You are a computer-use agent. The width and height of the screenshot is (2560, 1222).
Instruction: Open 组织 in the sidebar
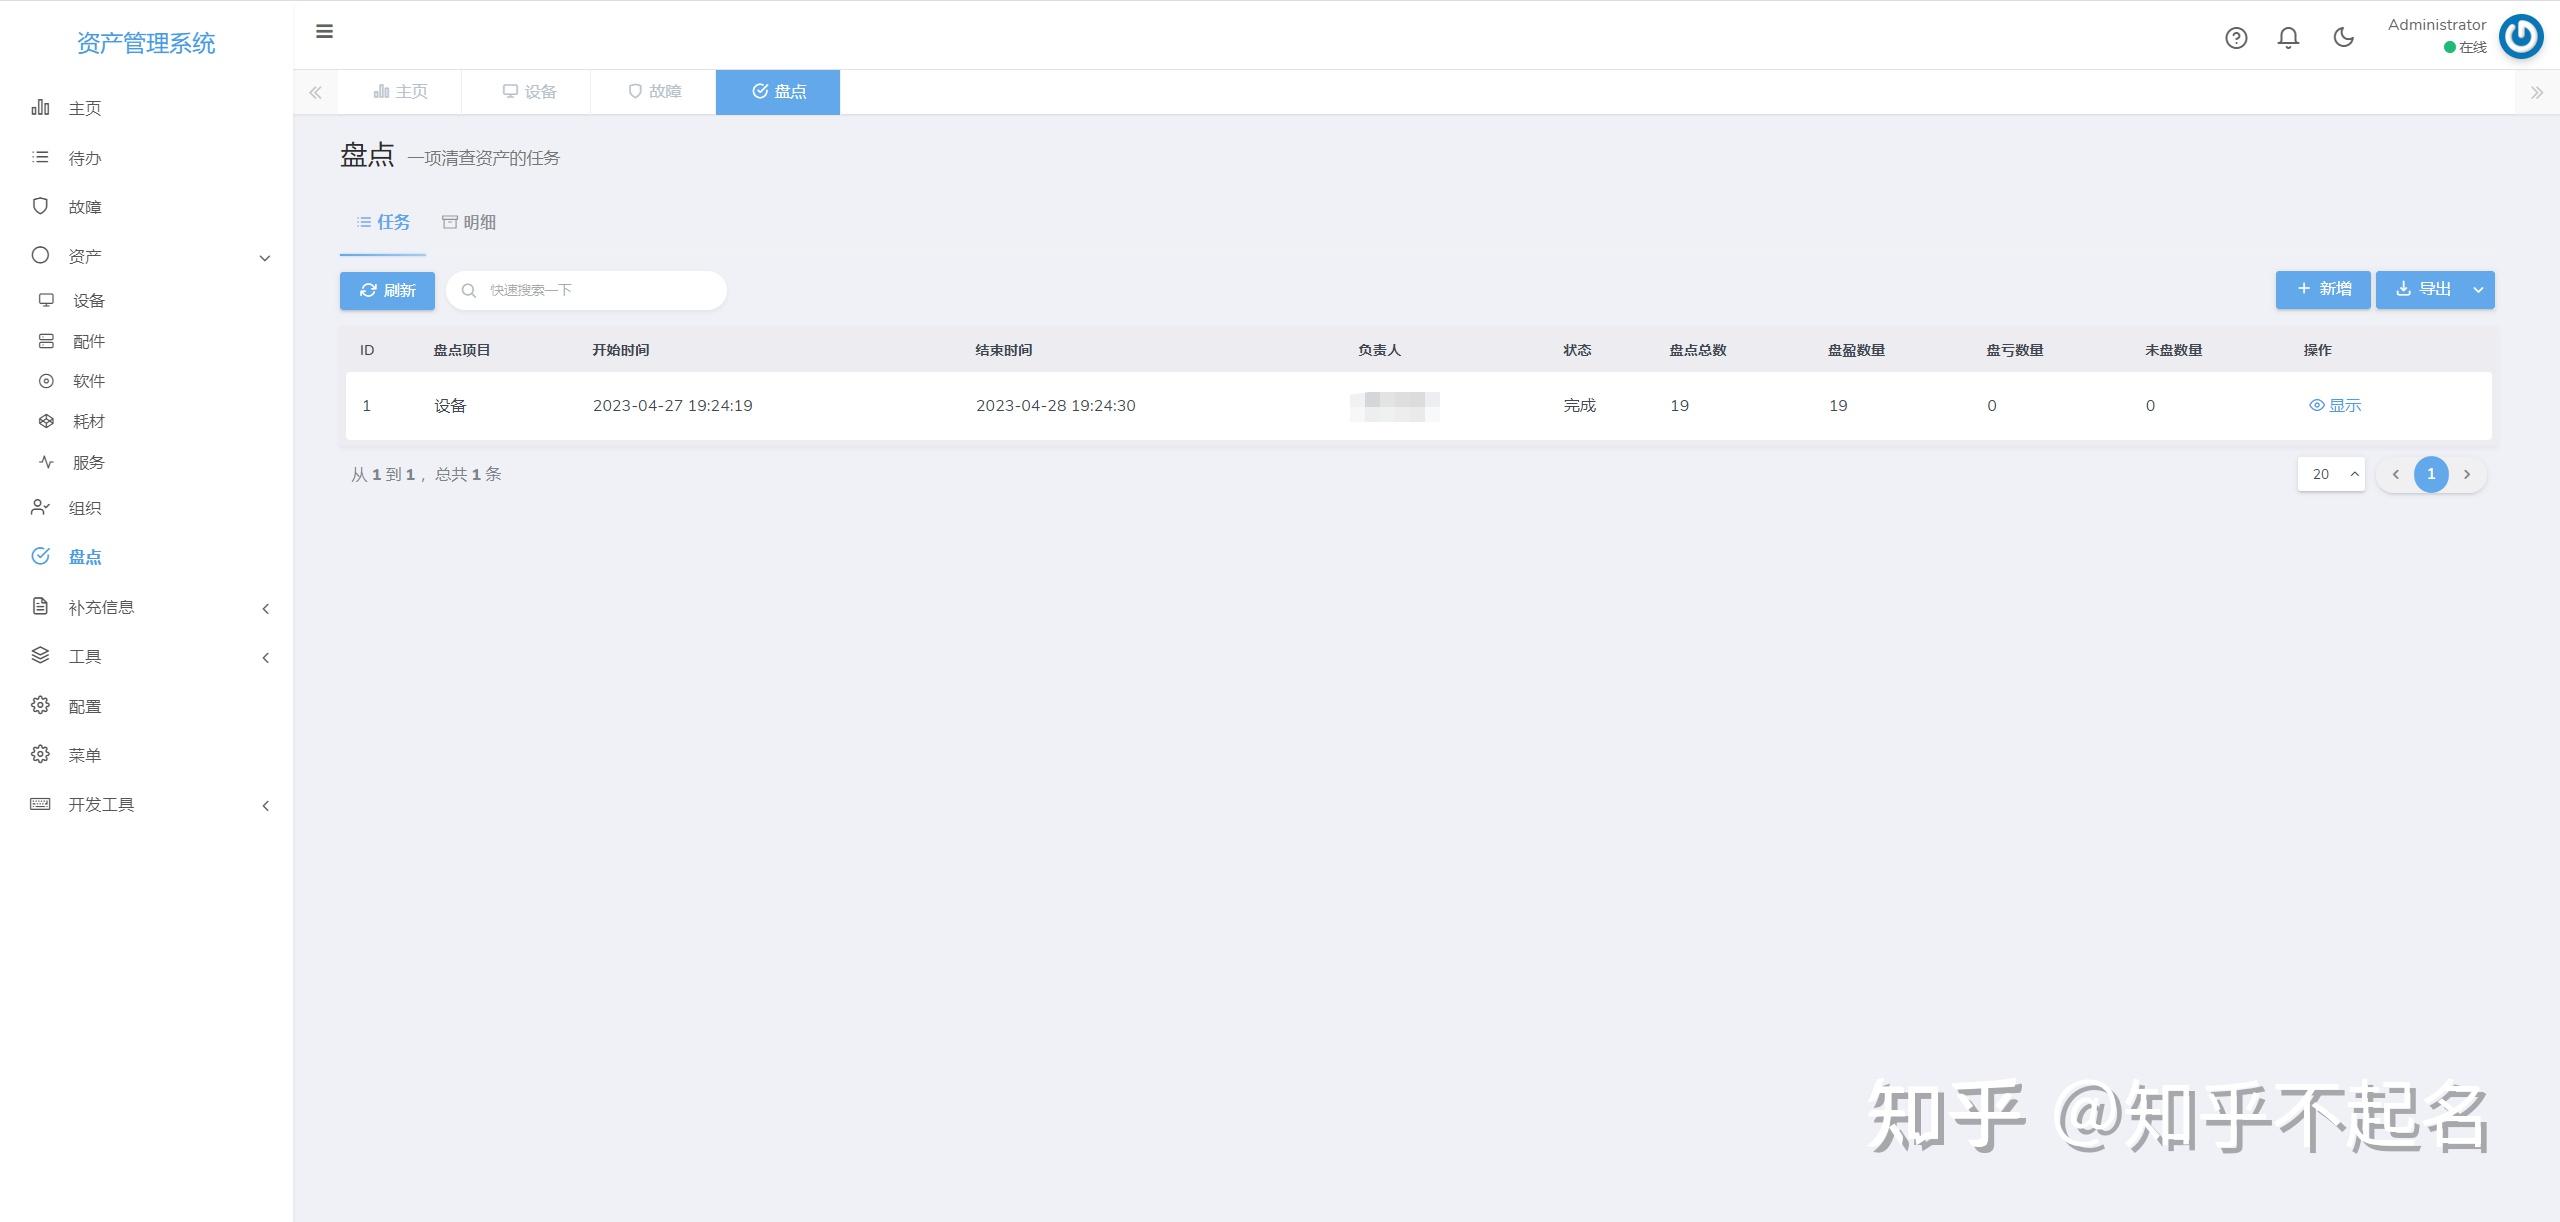click(84, 508)
